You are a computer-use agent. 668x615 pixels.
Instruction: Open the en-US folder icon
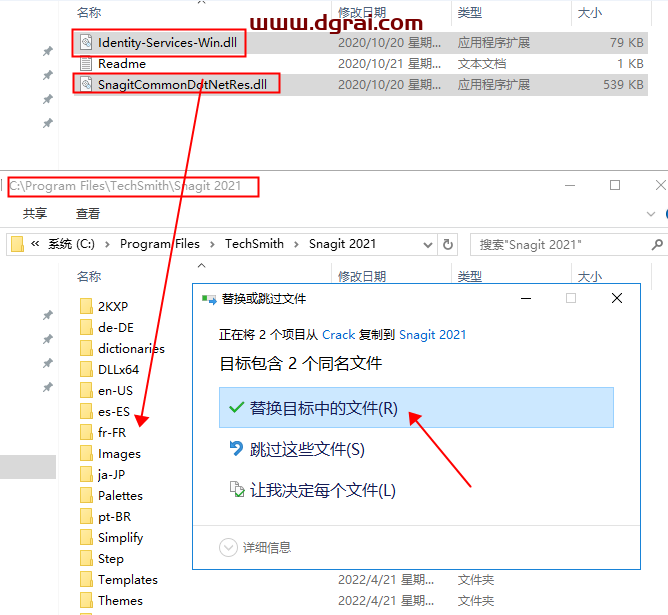point(86,390)
